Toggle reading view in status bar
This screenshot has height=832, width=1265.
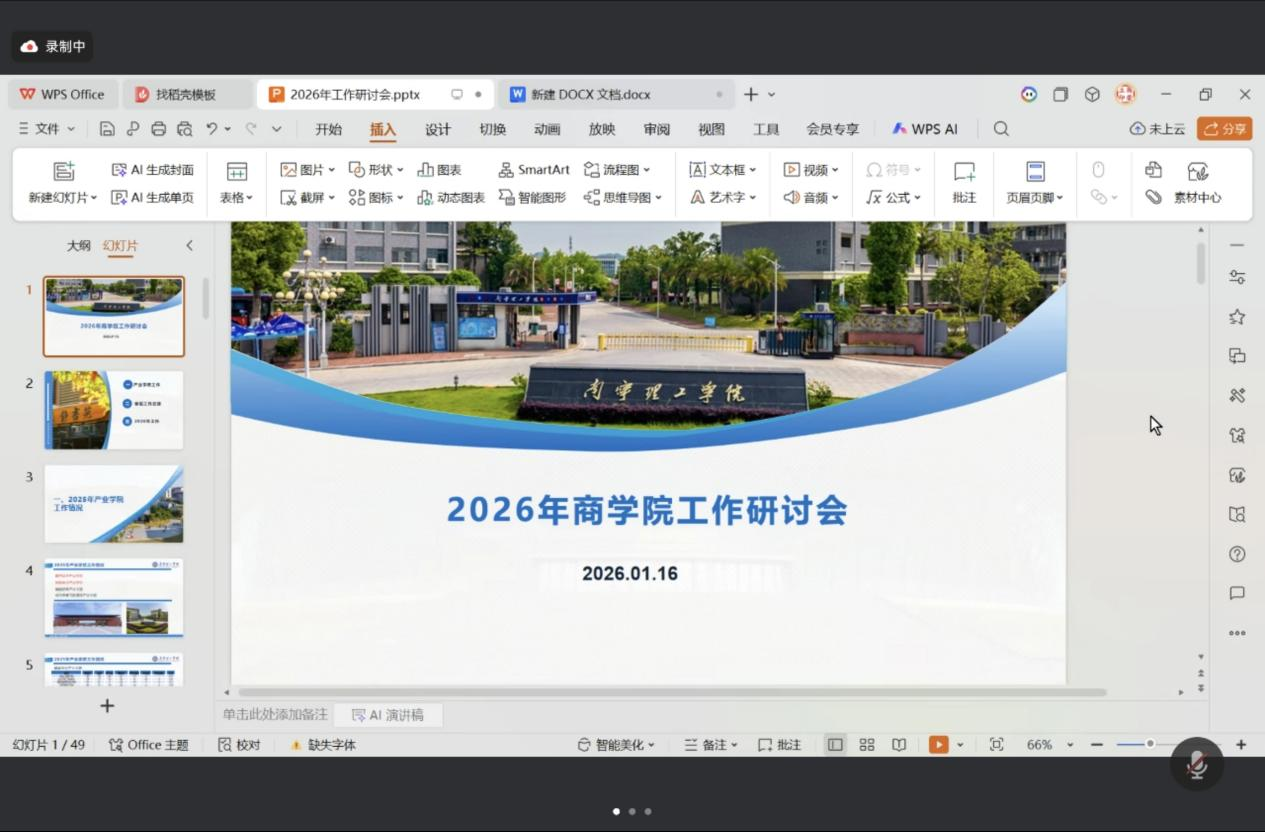click(899, 745)
